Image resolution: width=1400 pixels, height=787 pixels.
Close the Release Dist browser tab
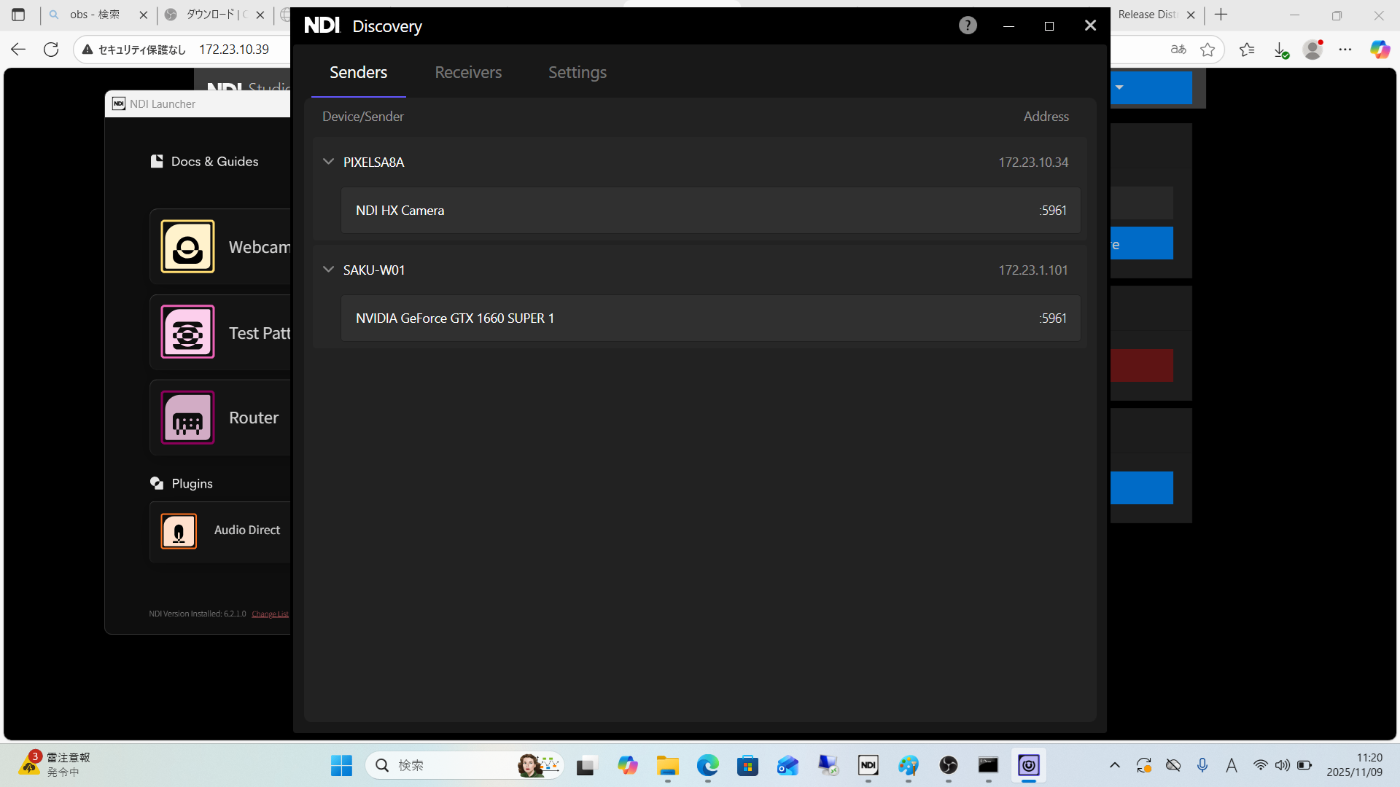(1191, 15)
